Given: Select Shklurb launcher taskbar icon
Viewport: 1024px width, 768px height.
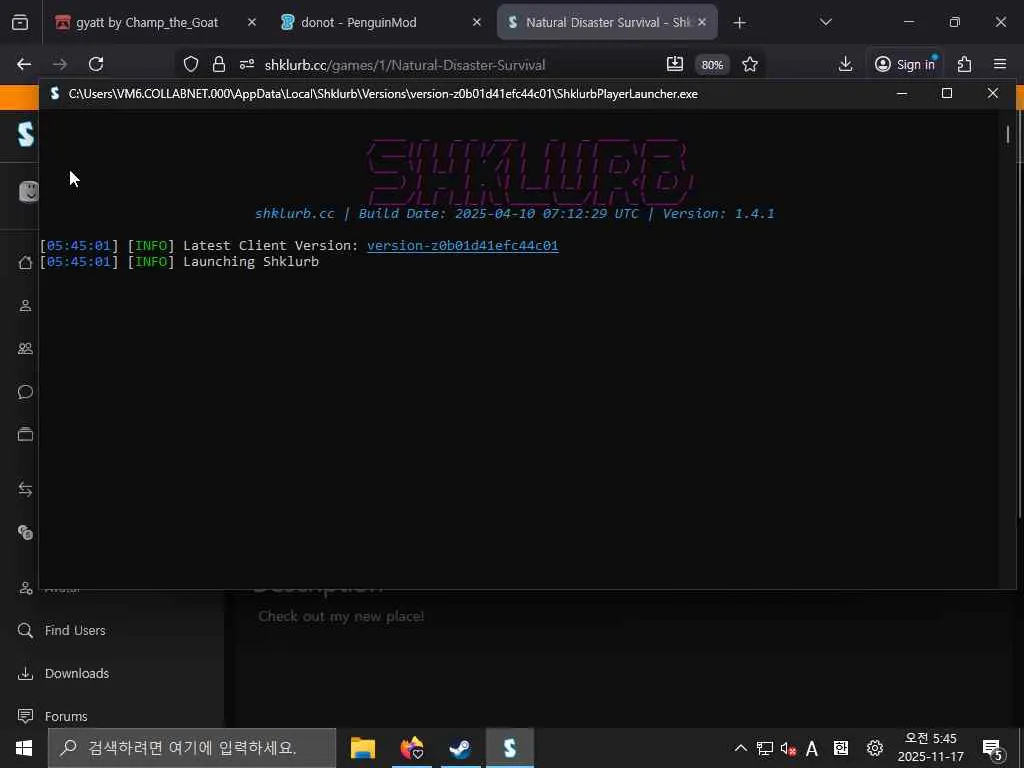Looking at the screenshot, I should 510,748.
